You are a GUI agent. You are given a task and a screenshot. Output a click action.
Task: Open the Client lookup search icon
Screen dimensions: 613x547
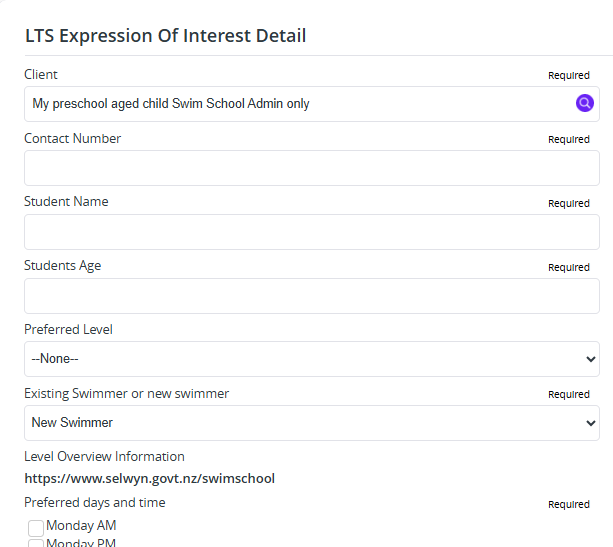click(x=584, y=103)
